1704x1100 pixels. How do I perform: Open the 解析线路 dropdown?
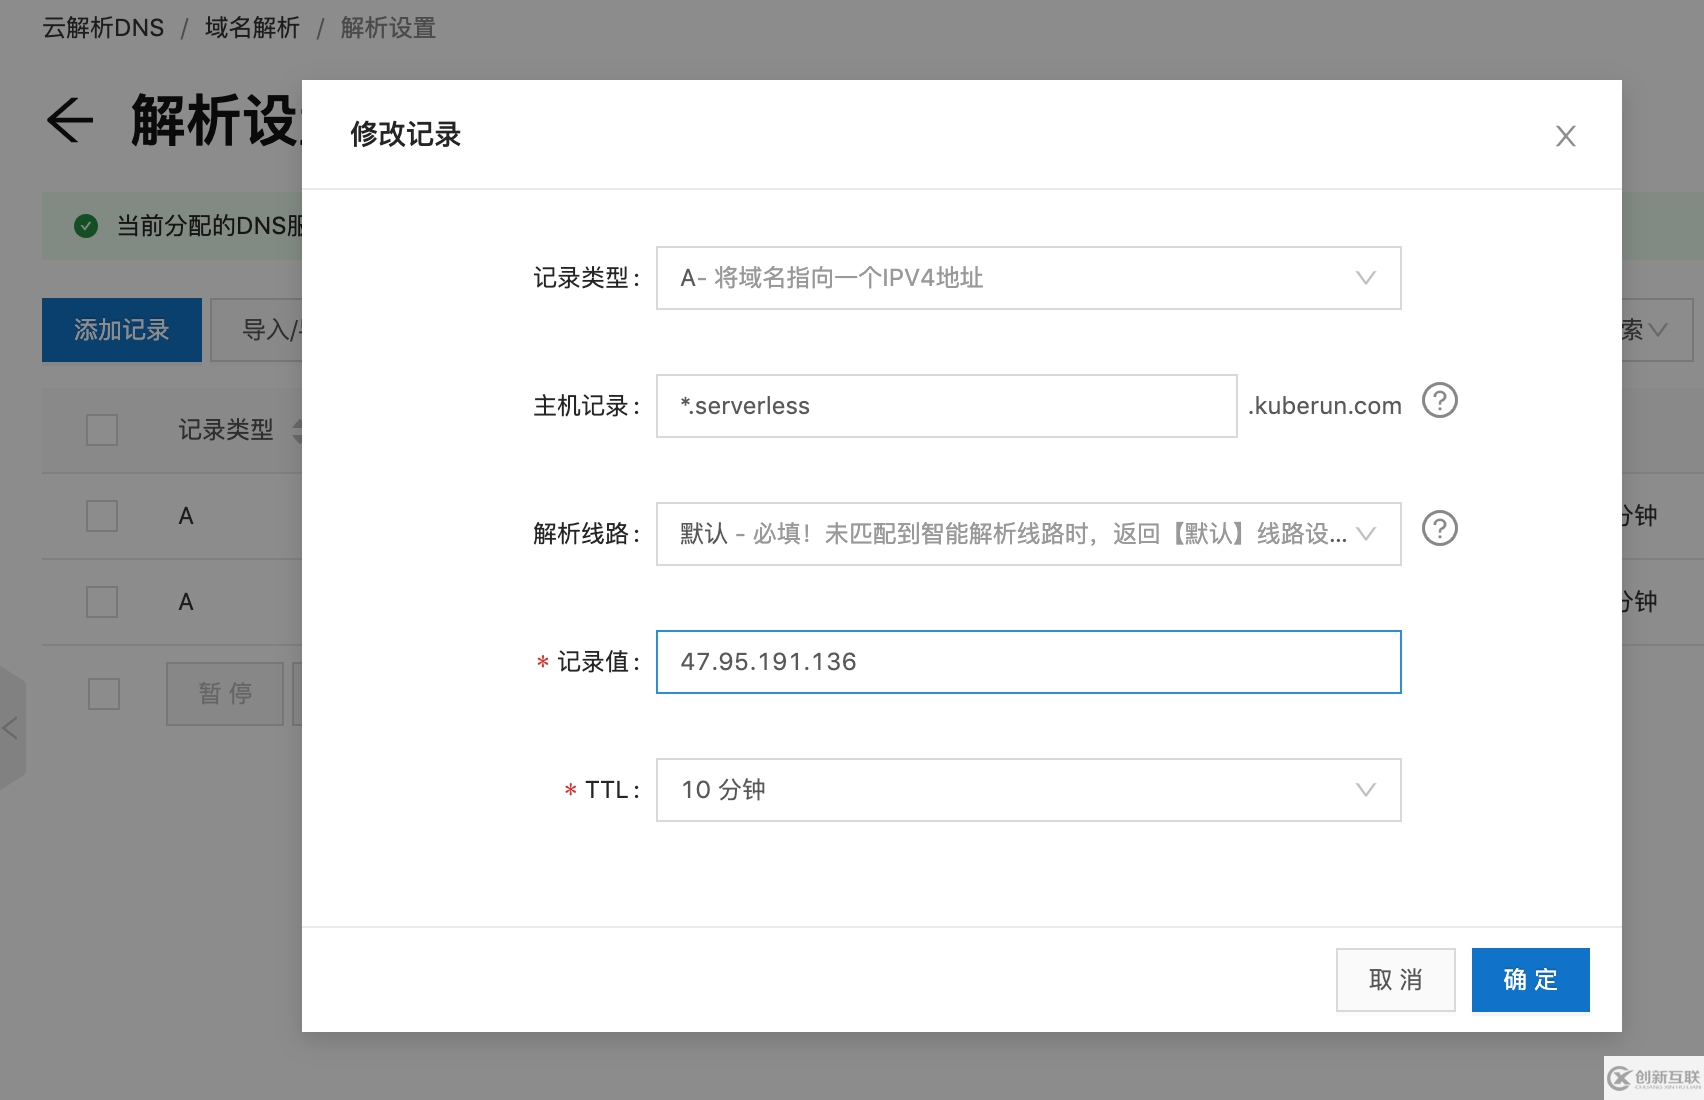point(1028,534)
